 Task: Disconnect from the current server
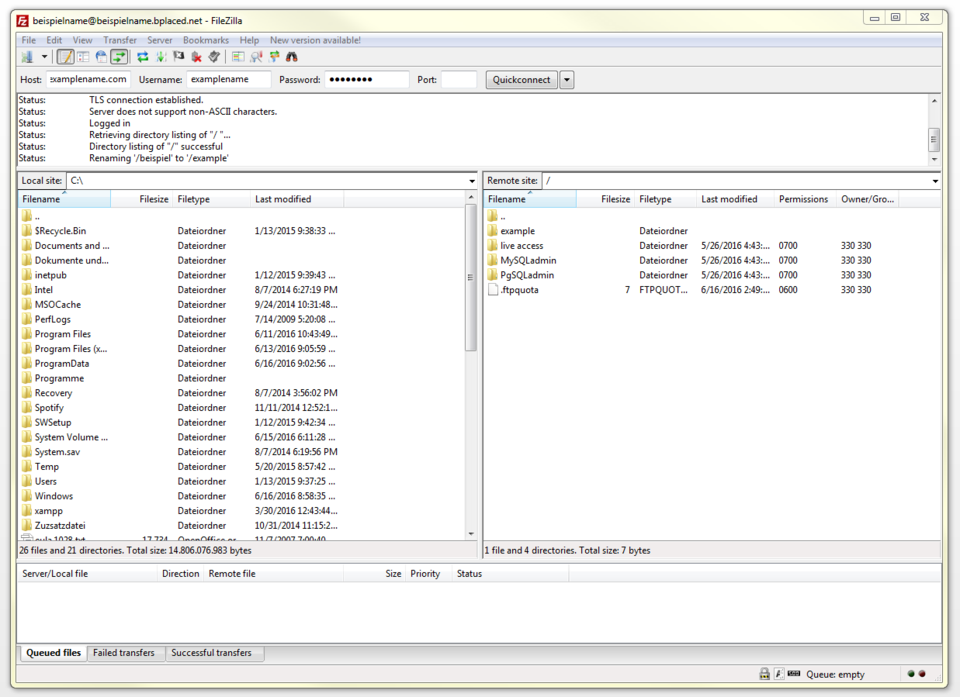pos(197,57)
